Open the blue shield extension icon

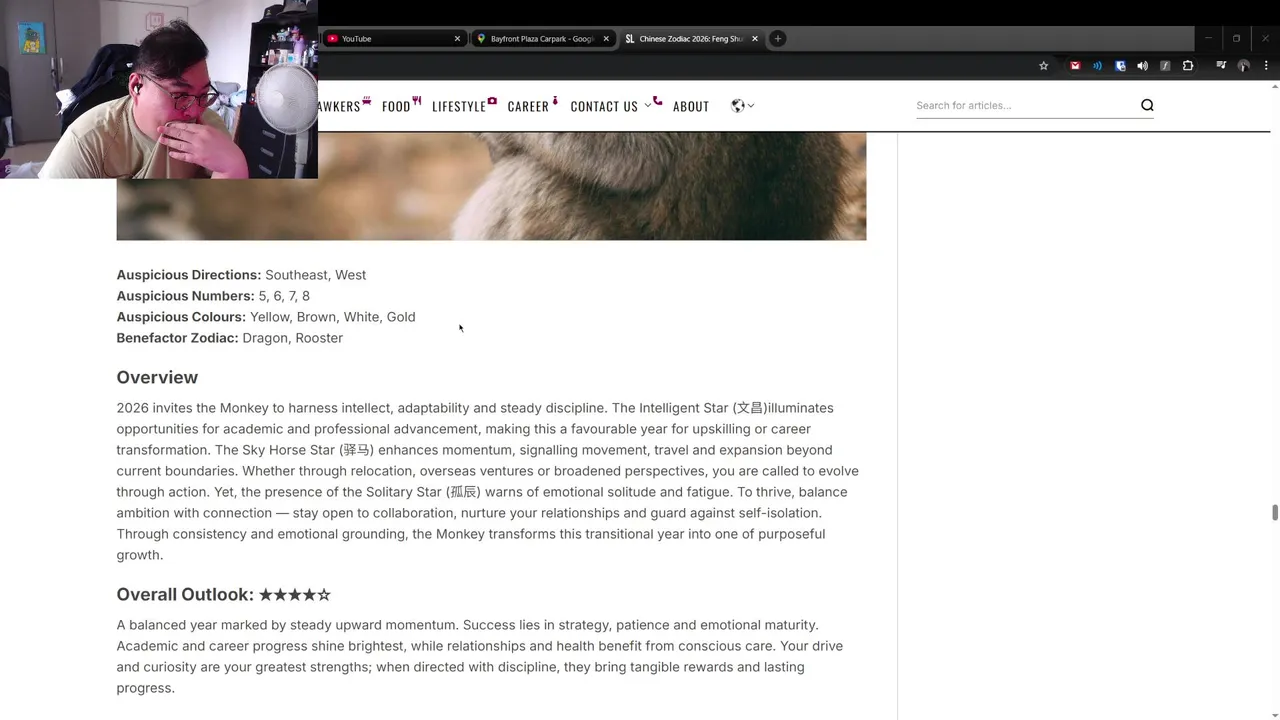tap(1120, 66)
